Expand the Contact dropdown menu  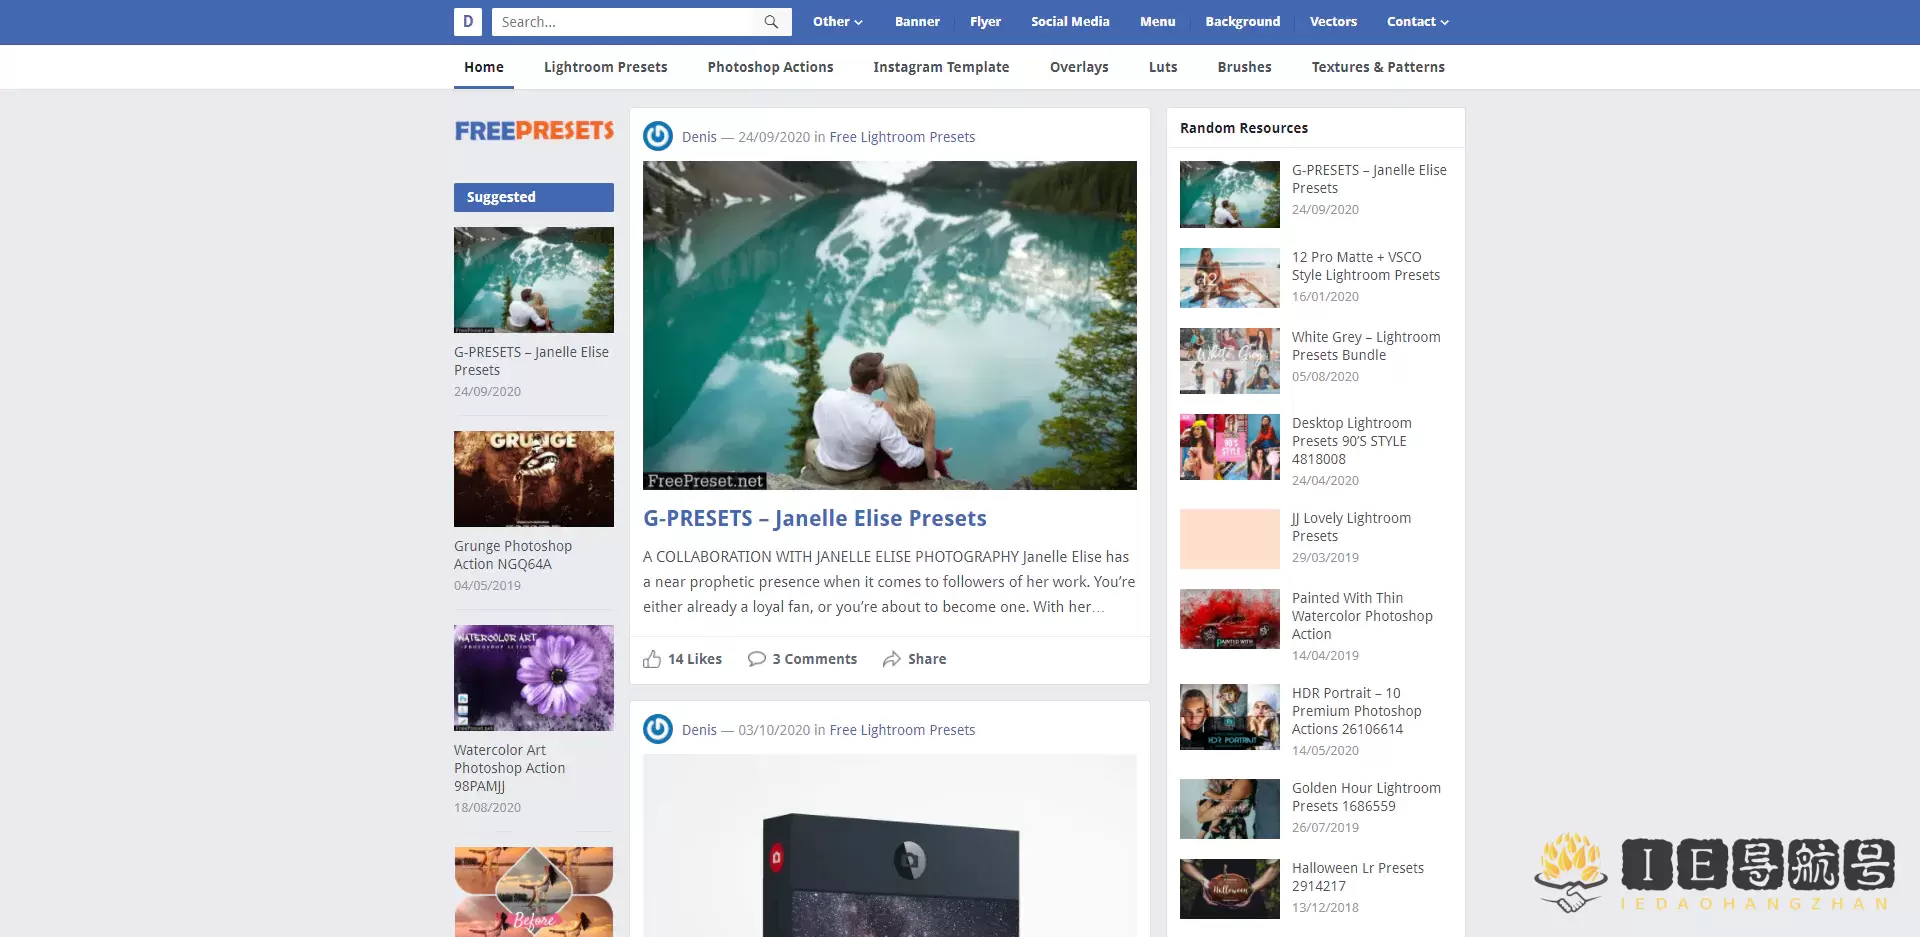pos(1417,22)
